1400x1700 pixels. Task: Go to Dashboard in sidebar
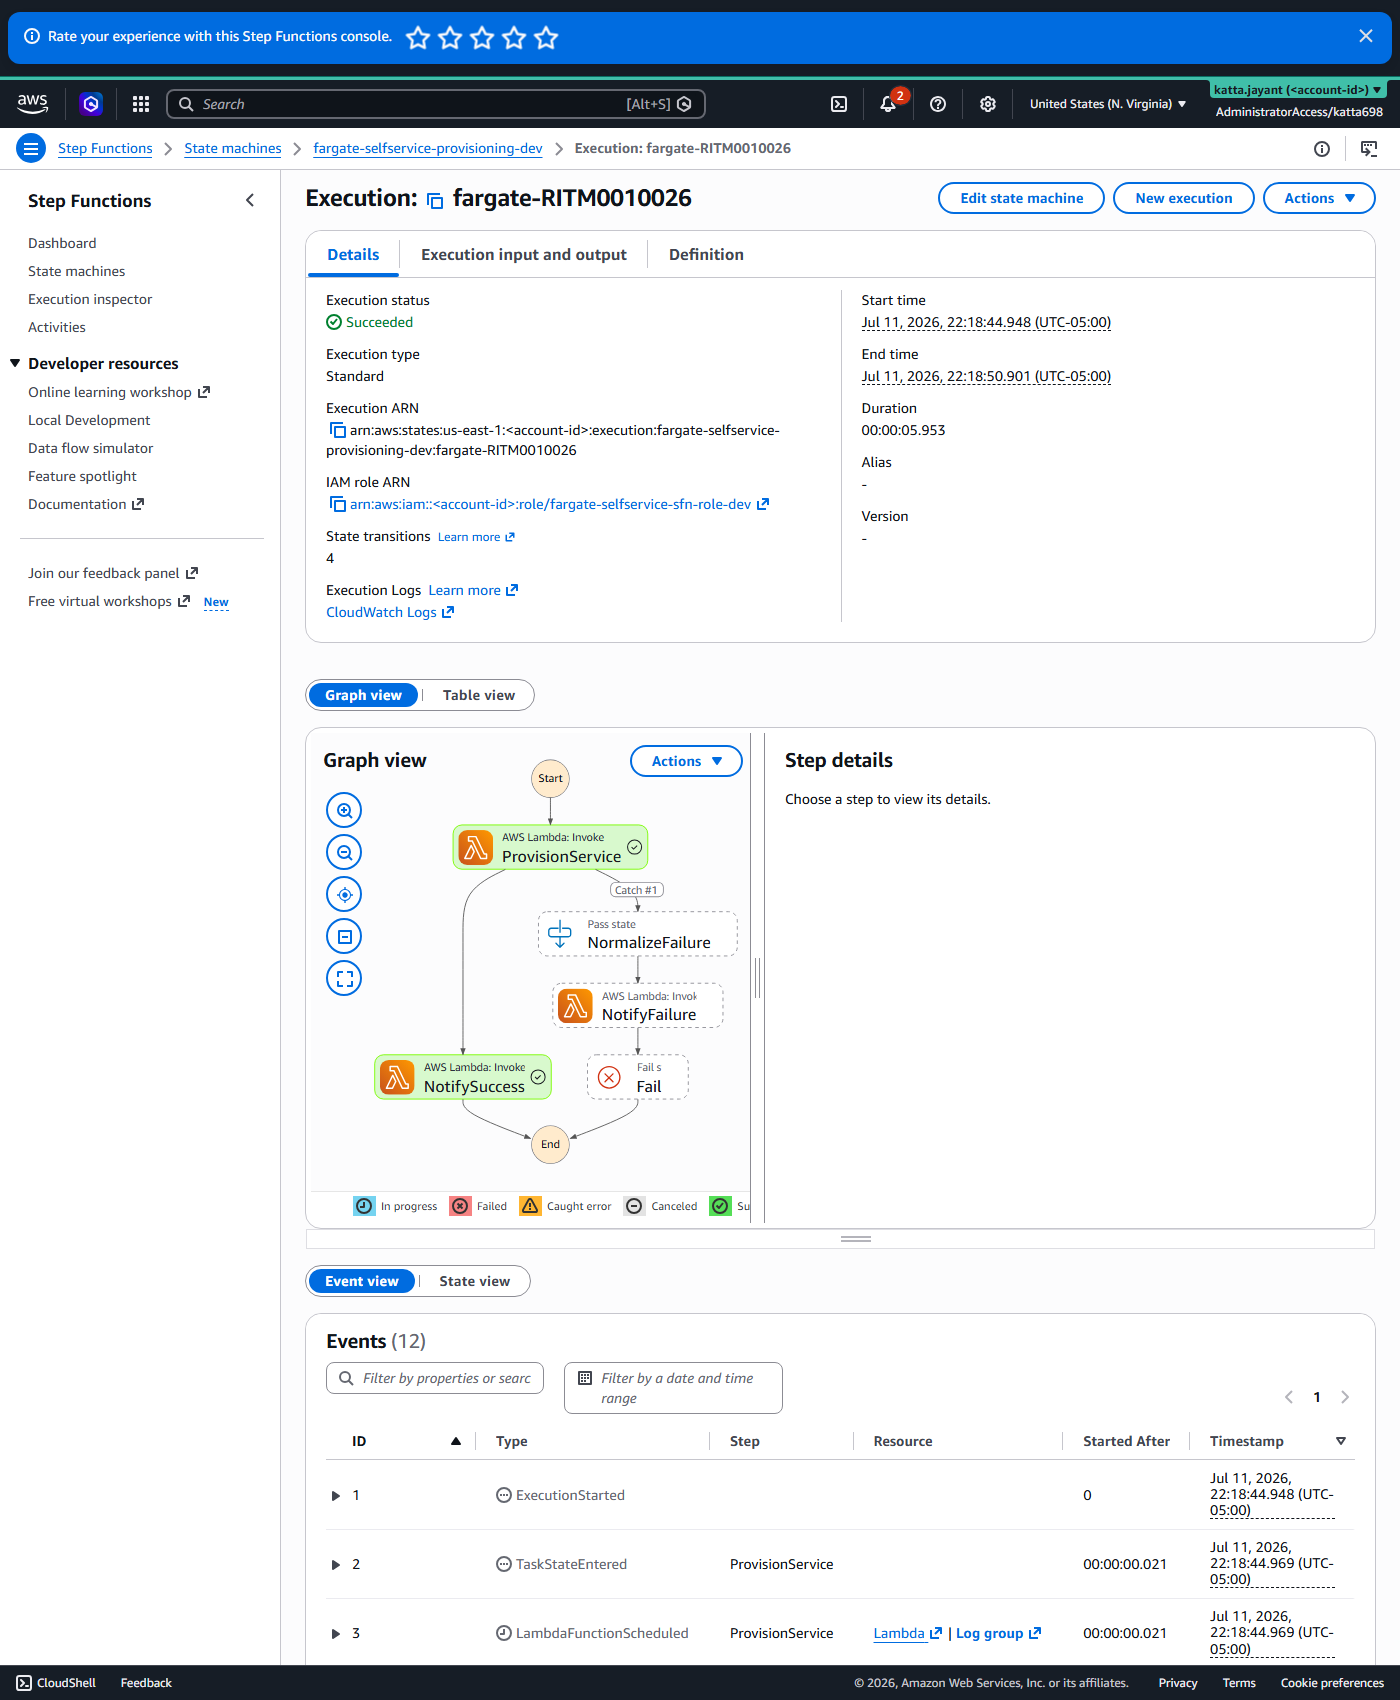[62, 243]
